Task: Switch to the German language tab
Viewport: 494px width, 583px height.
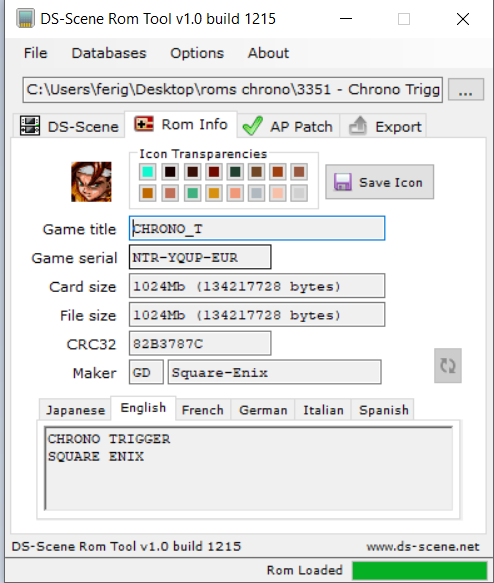Action: coord(263,410)
